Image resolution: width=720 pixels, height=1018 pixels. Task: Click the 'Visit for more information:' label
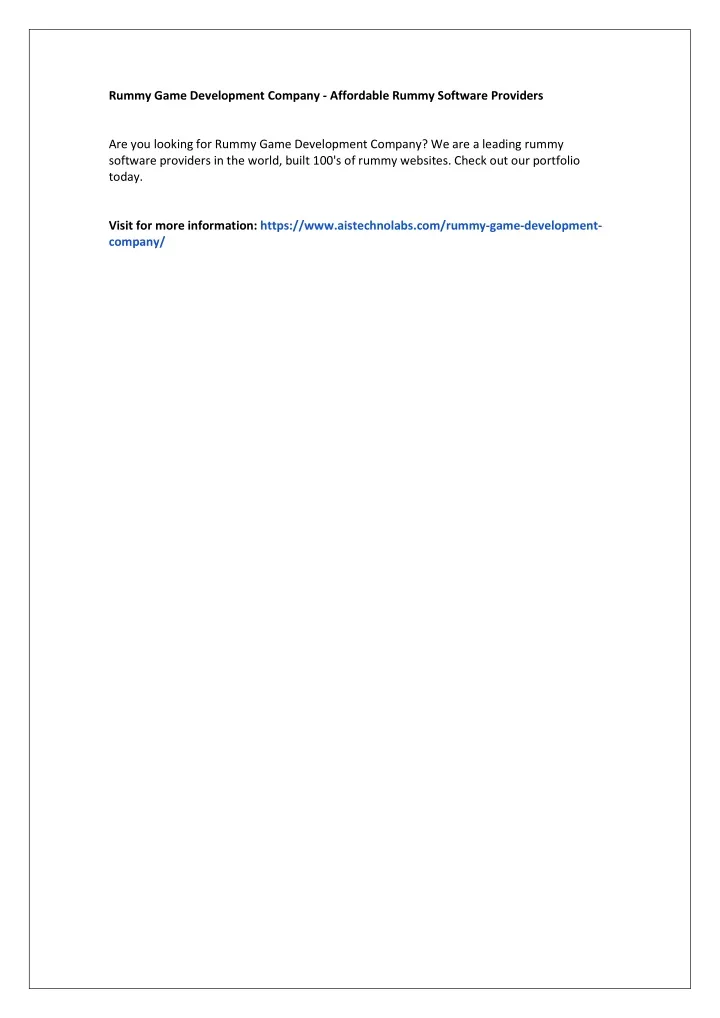pos(183,226)
